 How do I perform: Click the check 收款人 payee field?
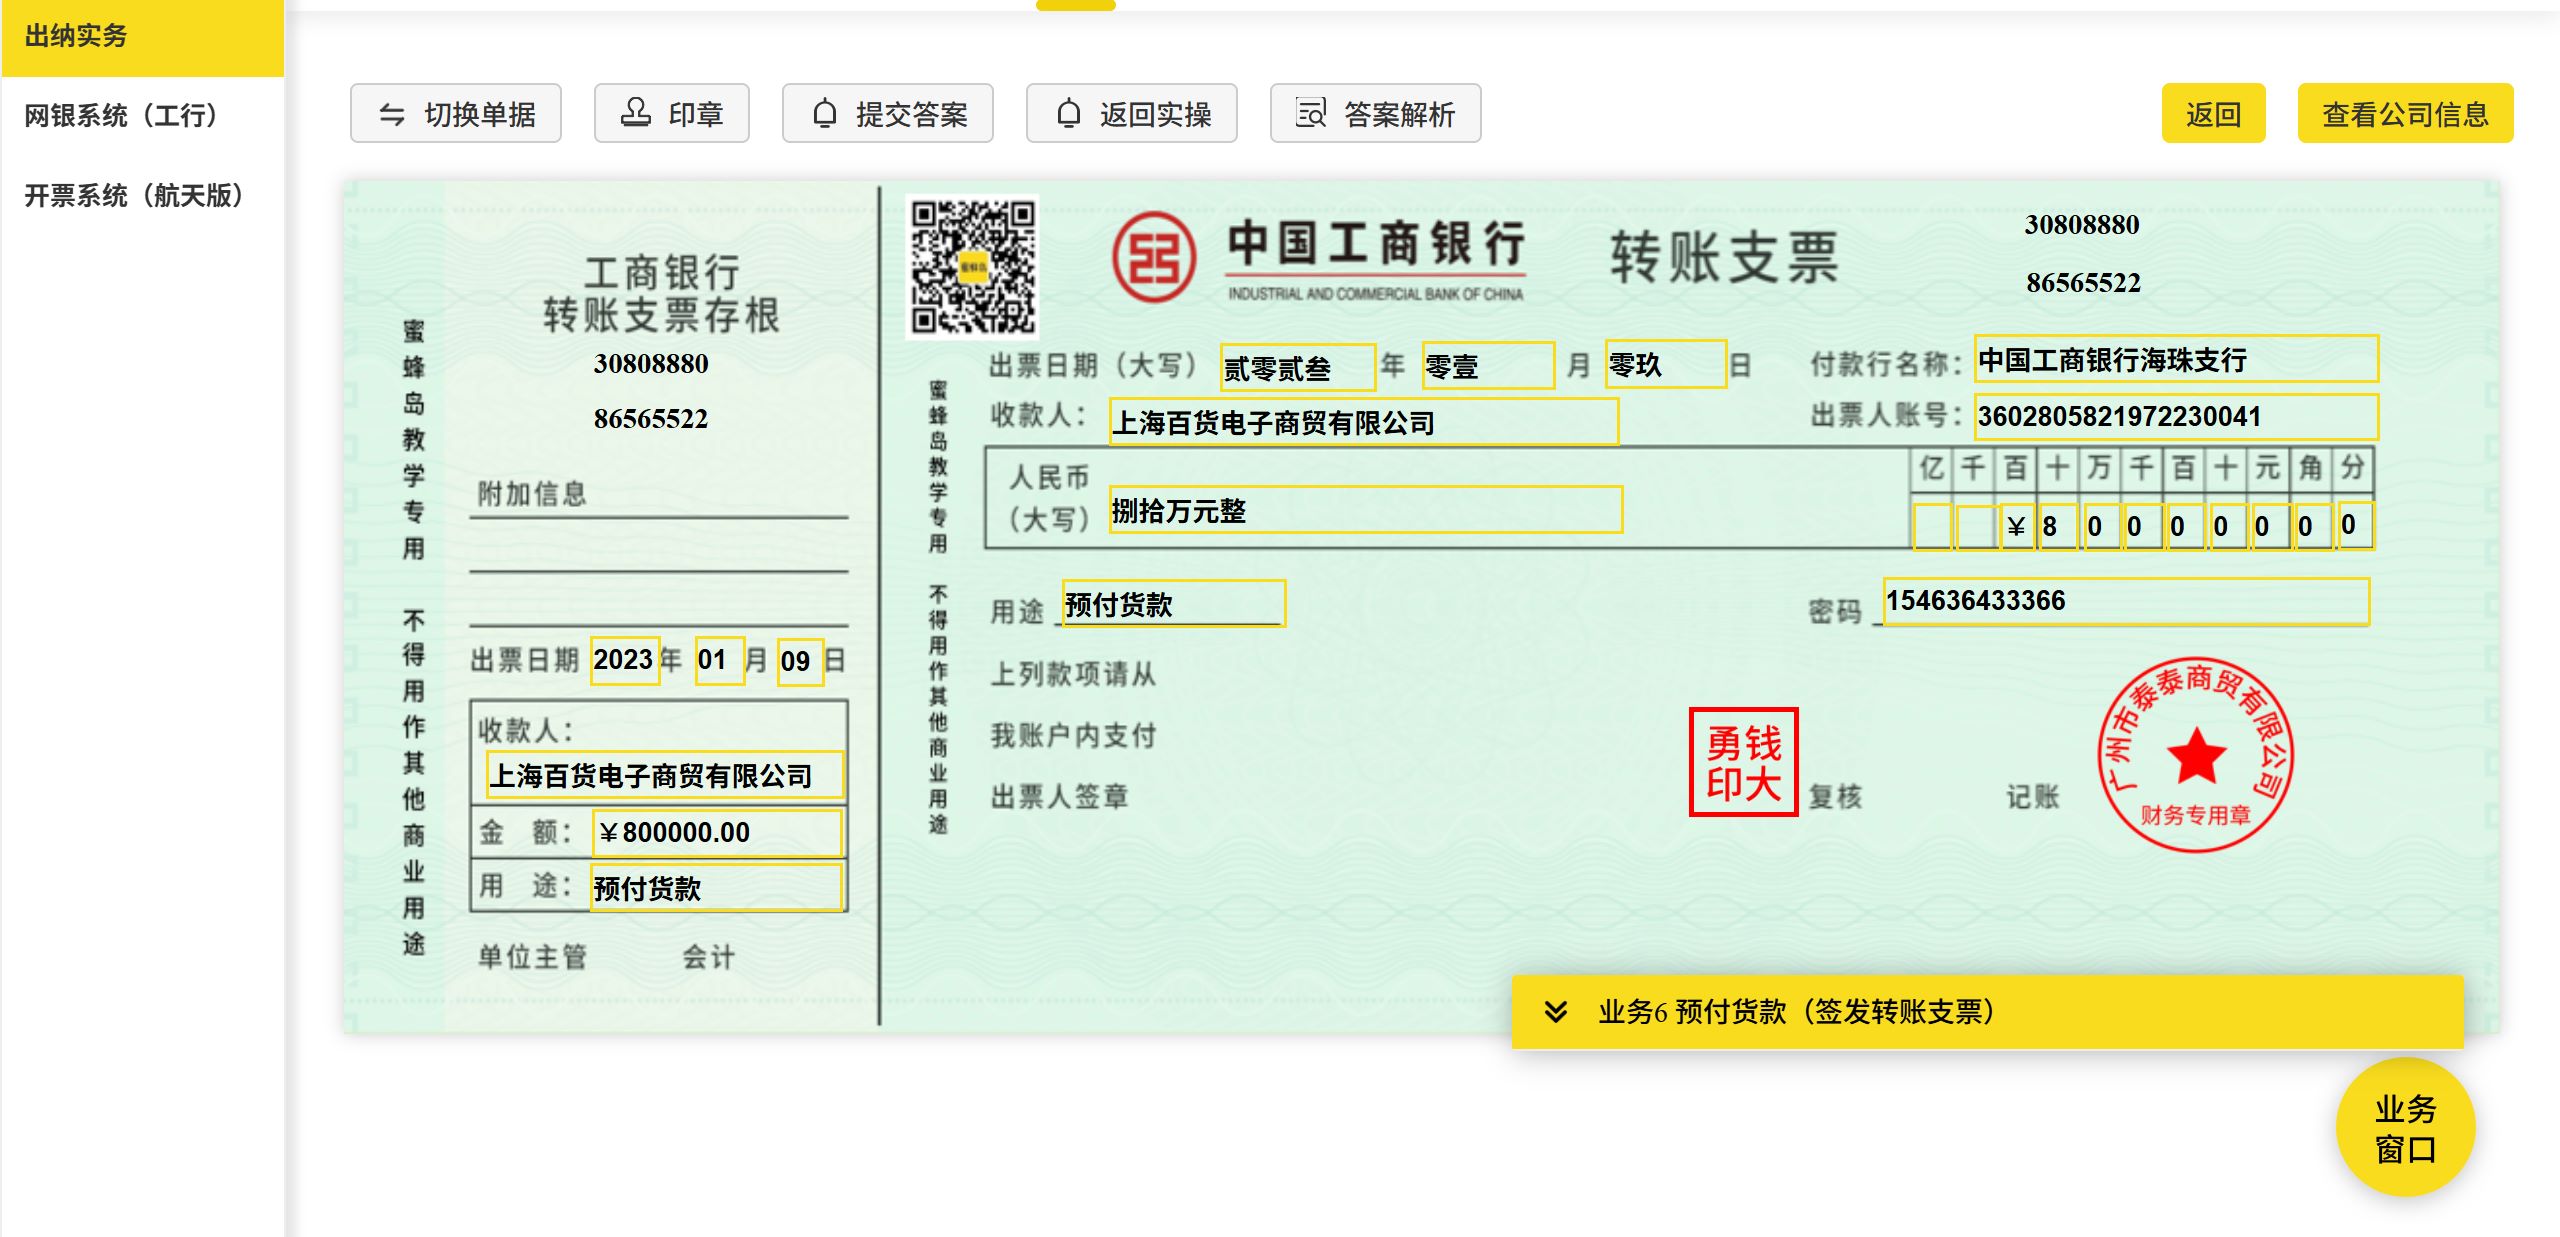click(x=1364, y=422)
